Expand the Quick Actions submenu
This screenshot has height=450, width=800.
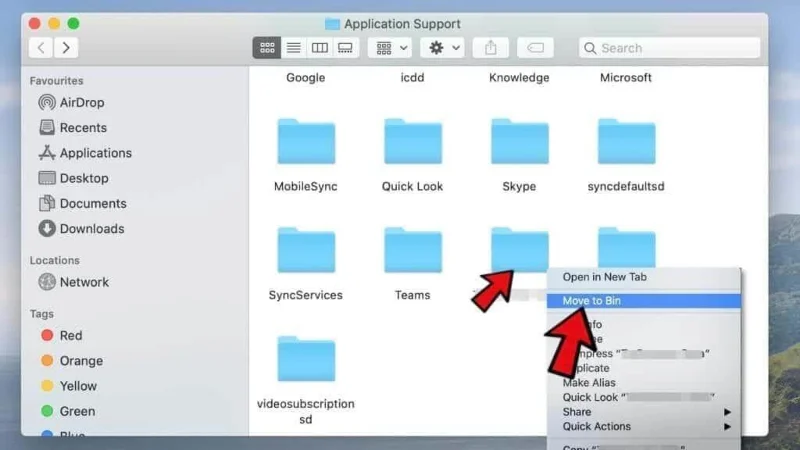(644, 427)
